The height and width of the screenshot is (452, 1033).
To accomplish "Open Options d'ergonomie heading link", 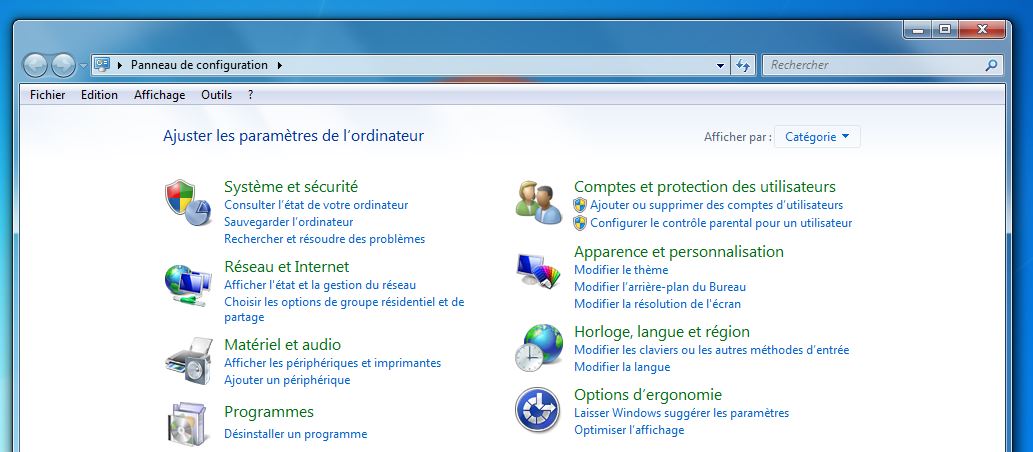I will click(x=648, y=395).
